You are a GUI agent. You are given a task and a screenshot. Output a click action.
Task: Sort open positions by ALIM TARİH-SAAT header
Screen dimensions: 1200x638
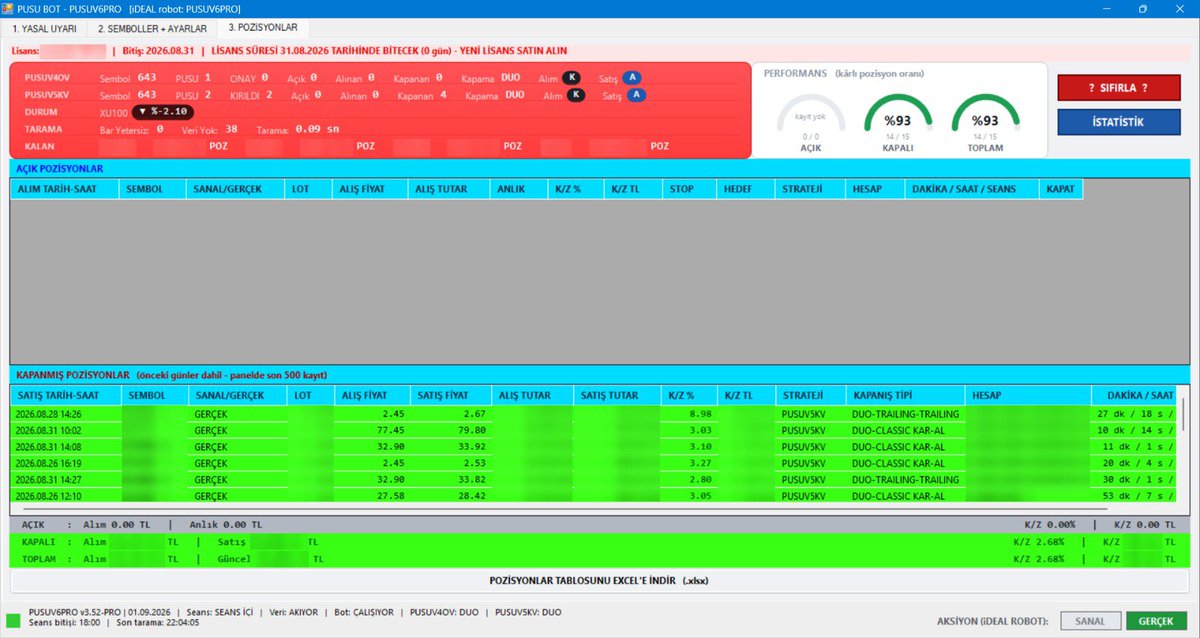pos(64,188)
